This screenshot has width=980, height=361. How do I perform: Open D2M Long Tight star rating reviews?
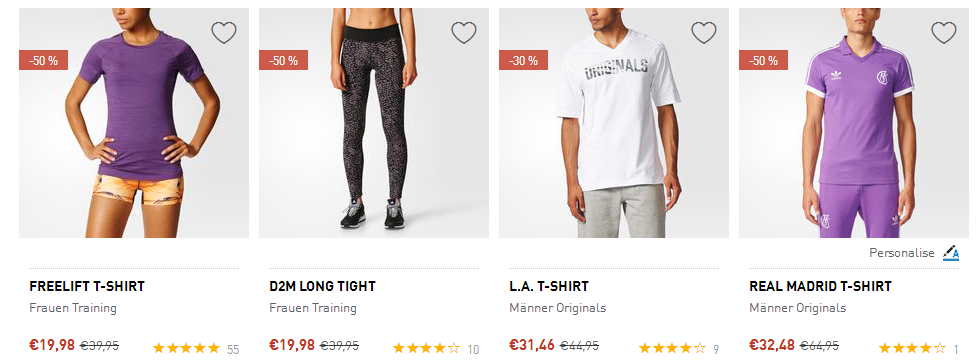(436, 349)
